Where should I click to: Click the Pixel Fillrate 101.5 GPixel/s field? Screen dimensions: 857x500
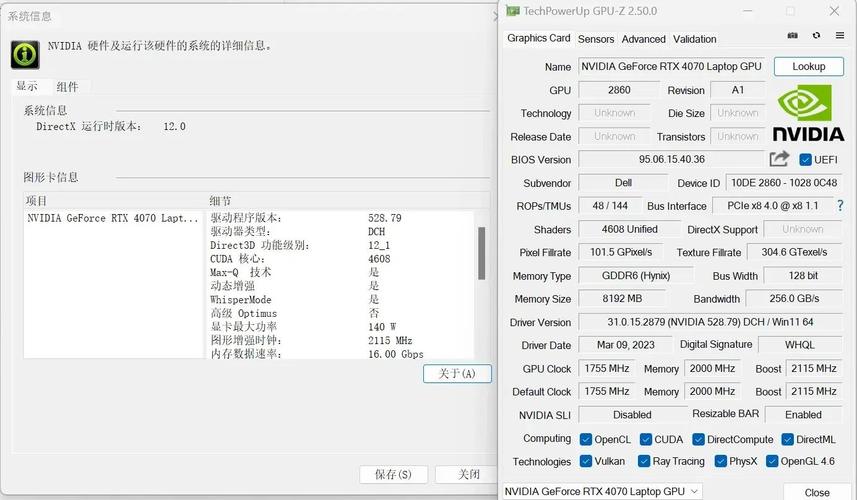click(620, 252)
